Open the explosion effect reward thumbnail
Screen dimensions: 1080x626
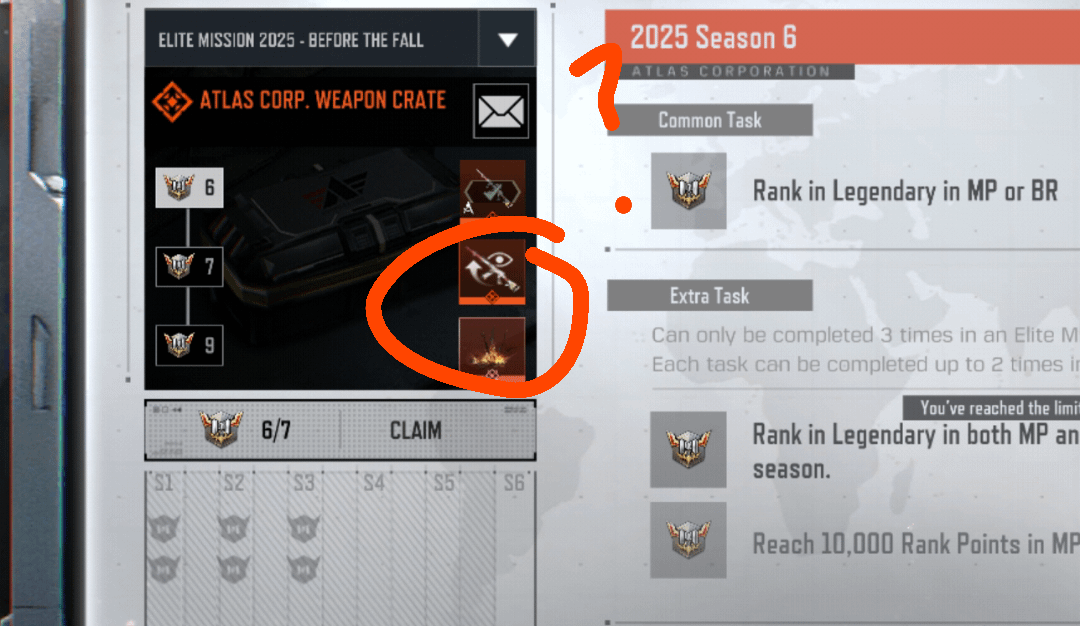(x=492, y=348)
